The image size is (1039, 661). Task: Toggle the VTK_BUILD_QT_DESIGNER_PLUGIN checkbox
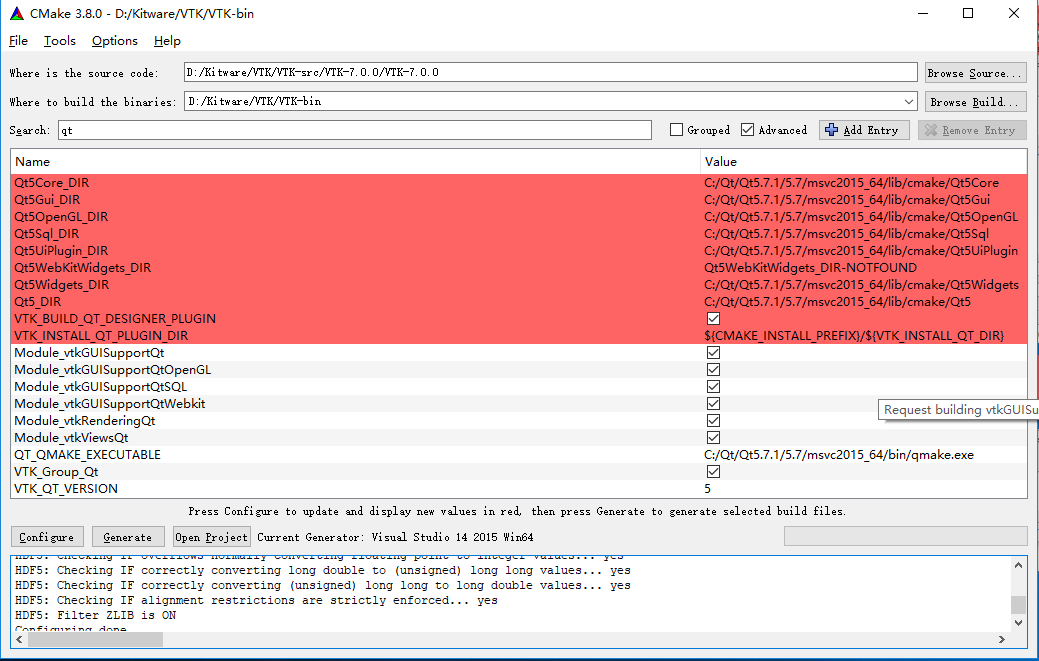tap(714, 319)
